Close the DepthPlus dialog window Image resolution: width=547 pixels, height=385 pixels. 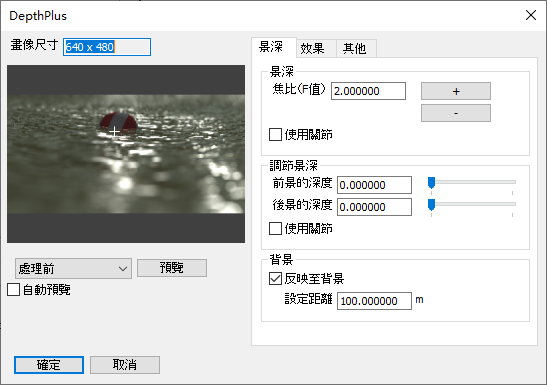pyautogui.click(x=531, y=15)
